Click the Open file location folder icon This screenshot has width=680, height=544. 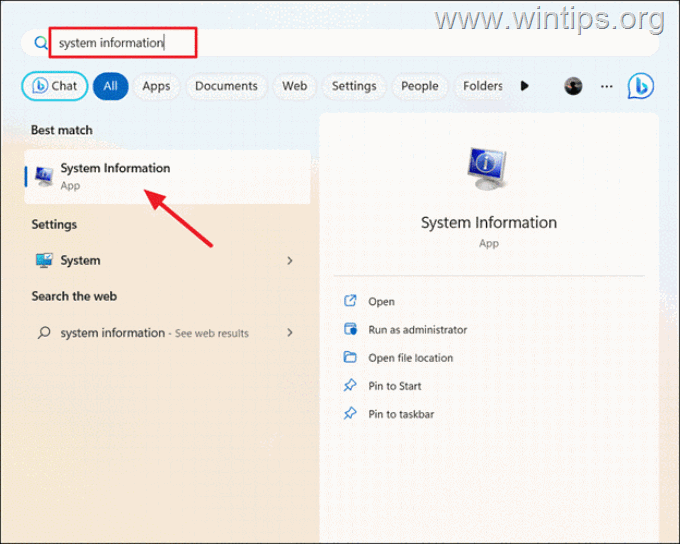pyautogui.click(x=350, y=357)
